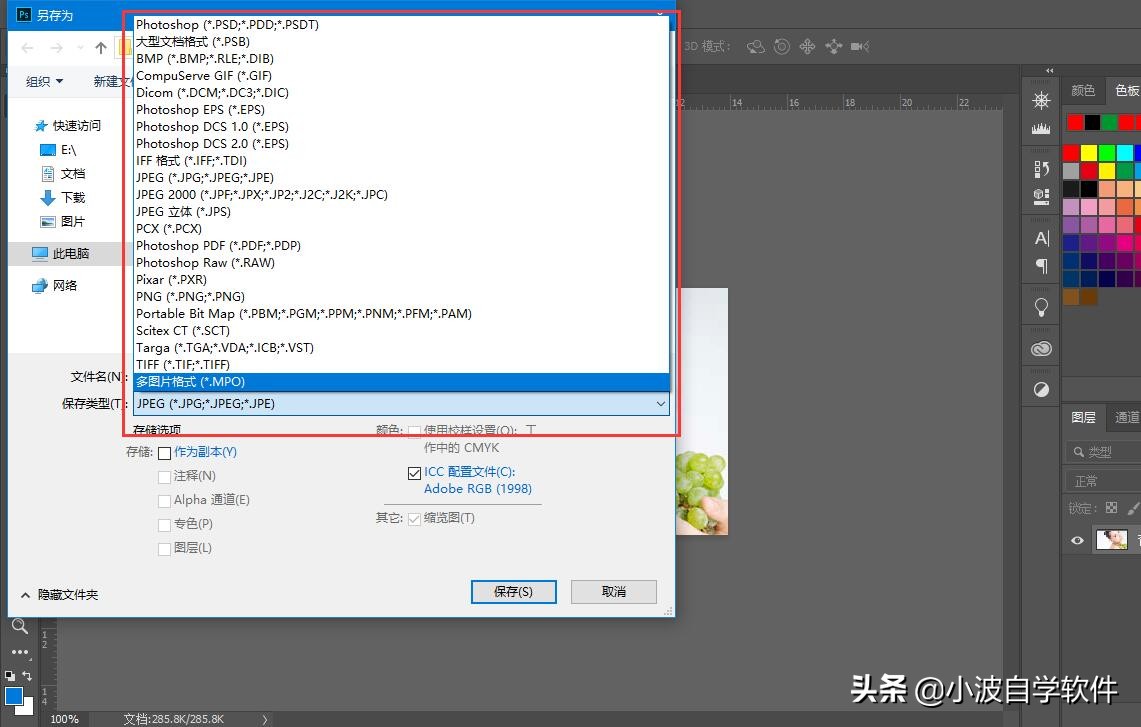Open recent locations dropdown arrow

[x=80, y=48]
